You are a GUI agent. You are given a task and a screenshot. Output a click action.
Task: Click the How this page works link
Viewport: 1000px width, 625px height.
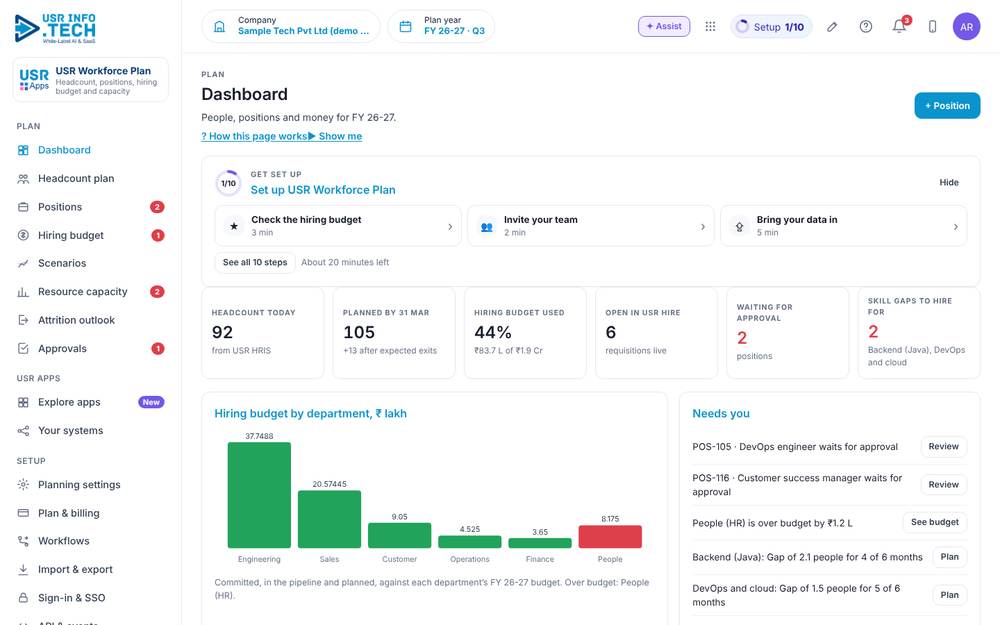(x=254, y=136)
